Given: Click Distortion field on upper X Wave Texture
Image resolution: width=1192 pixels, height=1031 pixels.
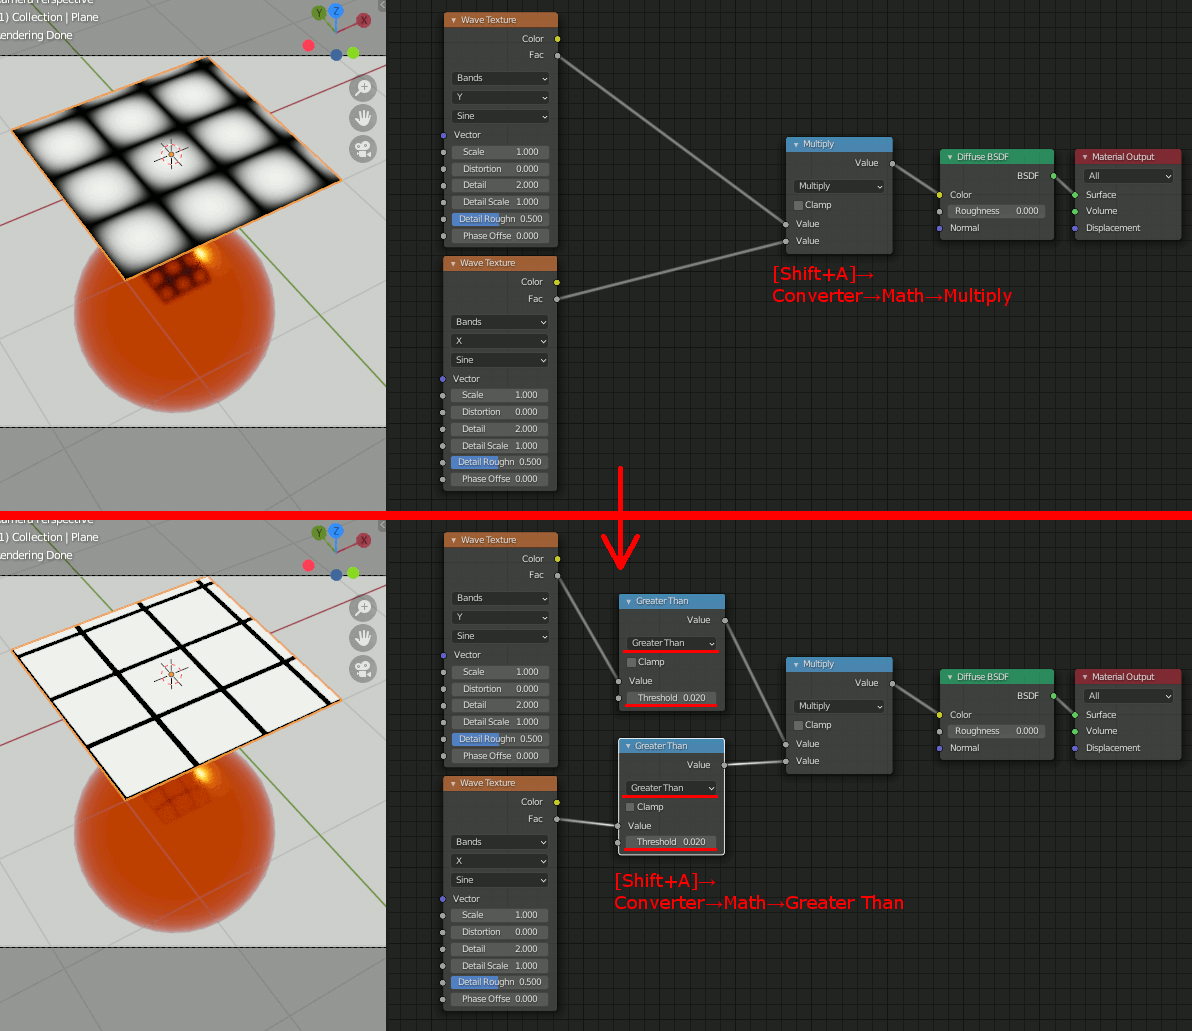Looking at the screenshot, I should [499, 412].
